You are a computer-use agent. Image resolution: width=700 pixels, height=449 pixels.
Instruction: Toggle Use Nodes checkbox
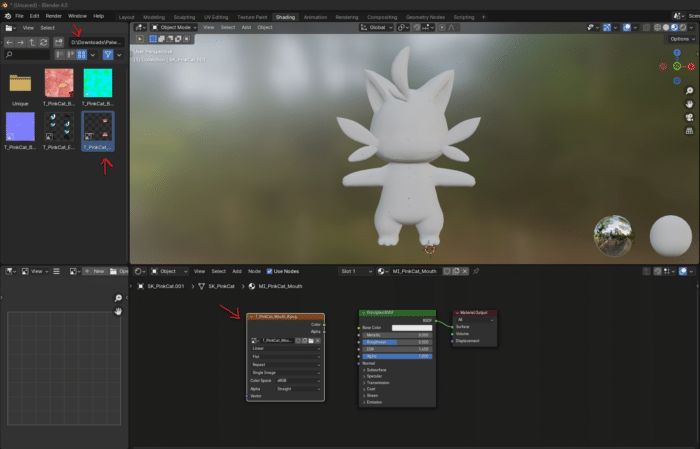pos(269,271)
